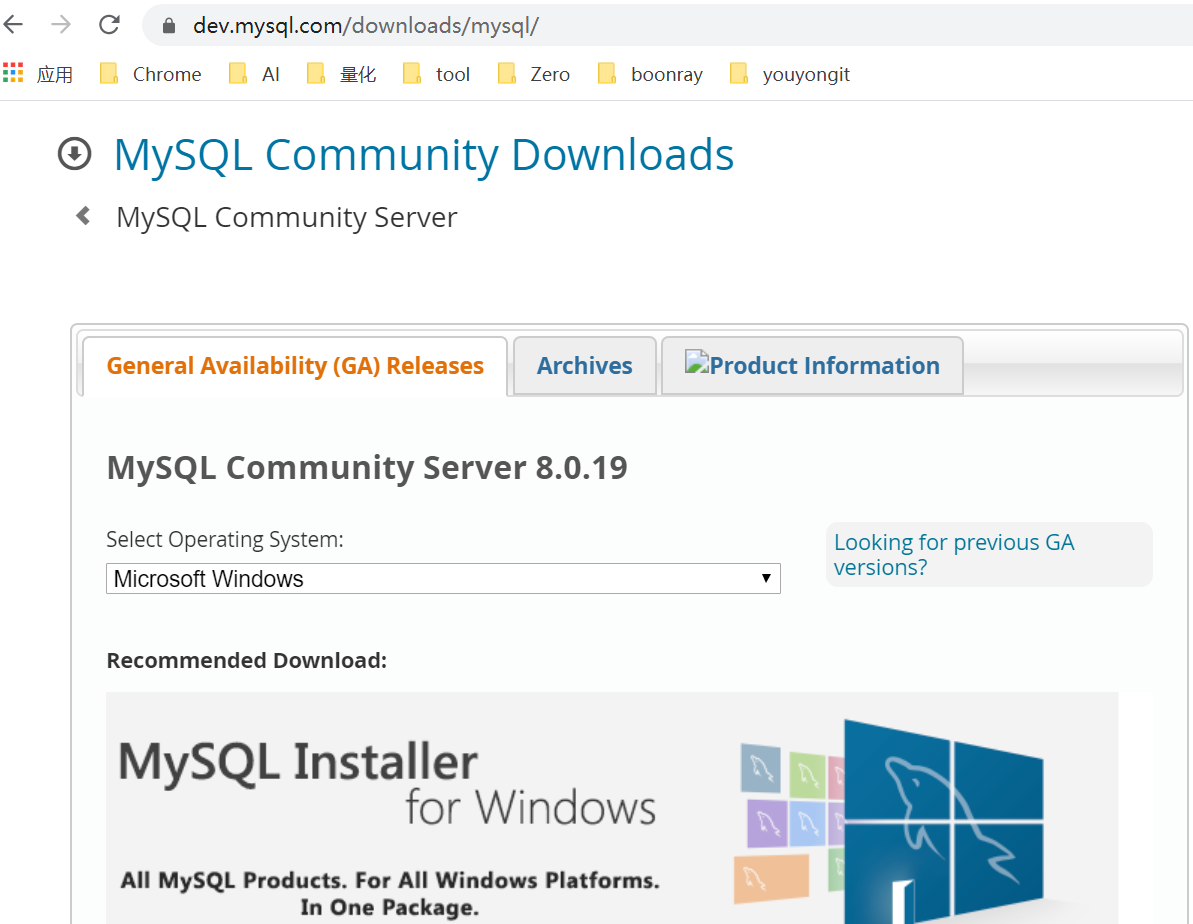1193x924 pixels.
Task: Open the Zero bookmarks folder
Action: [x=534, y=74]
